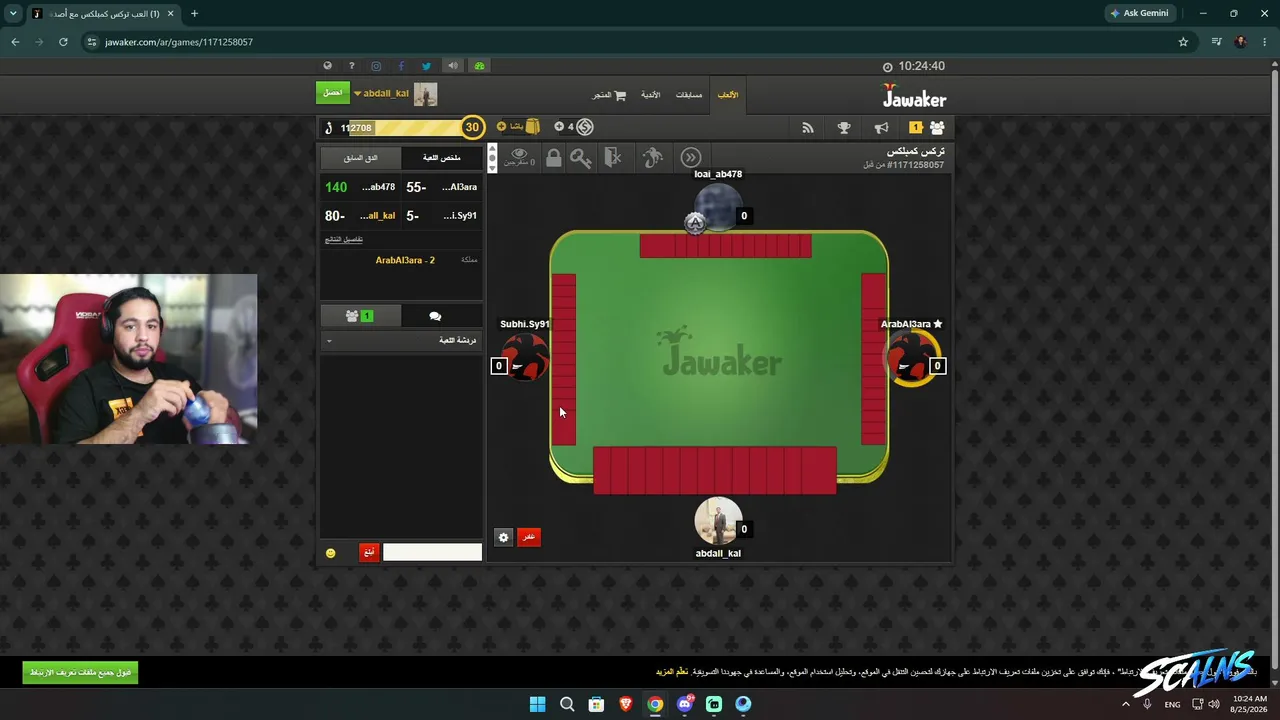This screenshot has height=720, width=1280.
Task: Open the RSS feed icon
Action: (x=808, y=128)
